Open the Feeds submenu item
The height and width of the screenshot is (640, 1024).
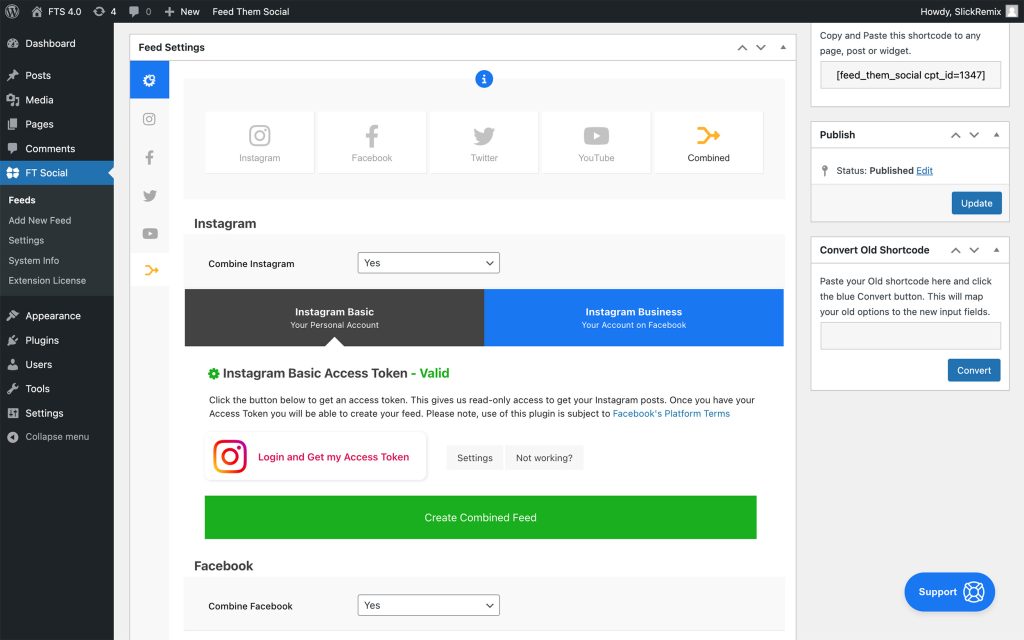pos(22,200)
